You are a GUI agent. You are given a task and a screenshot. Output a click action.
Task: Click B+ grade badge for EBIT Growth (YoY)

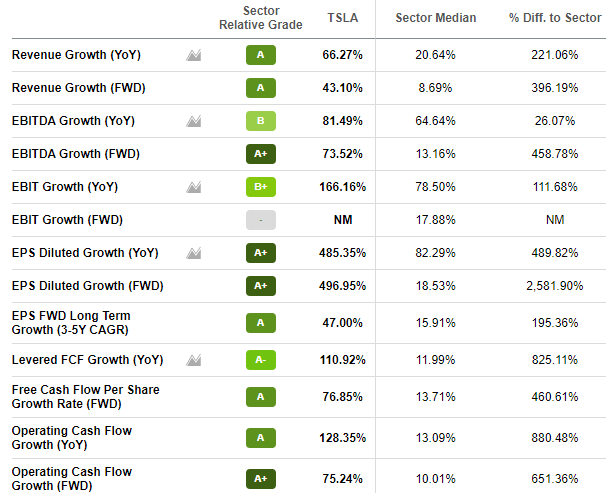pyautogui.click(x=260, y=187)
